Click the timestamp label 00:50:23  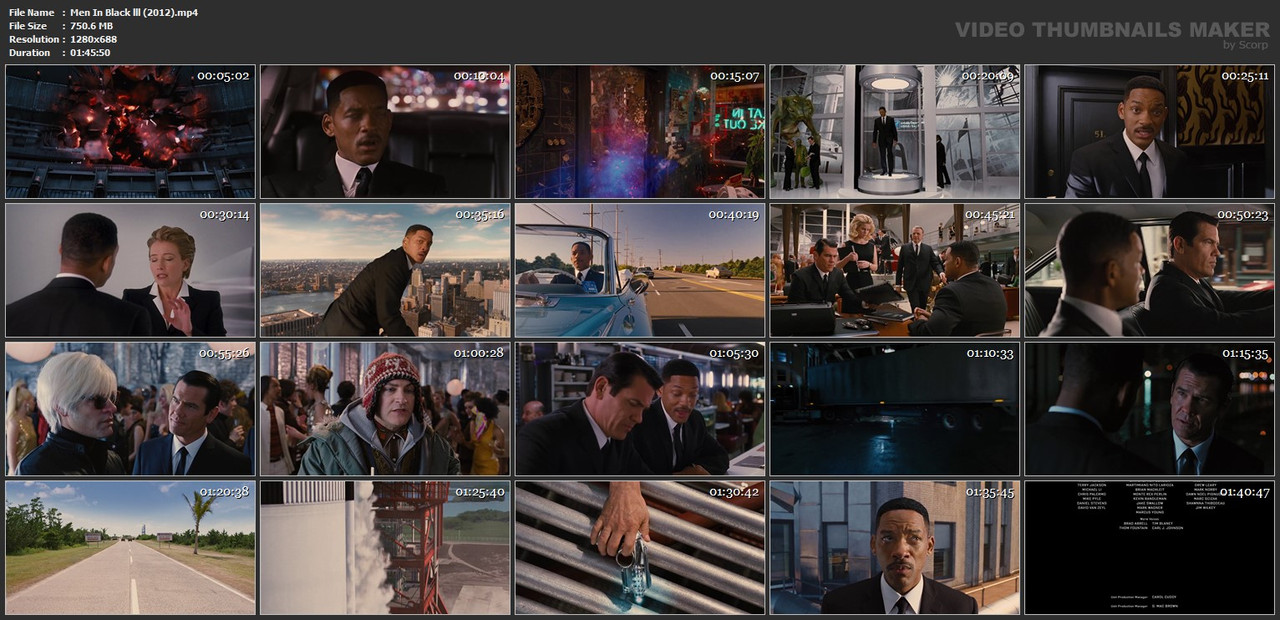pyautogui.click(x=1244, y=215)
